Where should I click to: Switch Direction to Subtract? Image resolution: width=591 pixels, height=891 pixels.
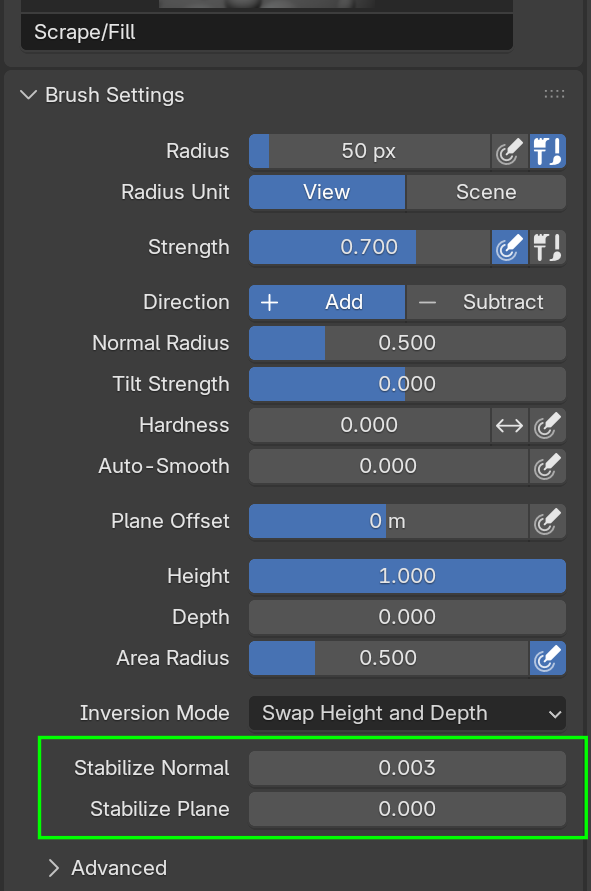486,302
